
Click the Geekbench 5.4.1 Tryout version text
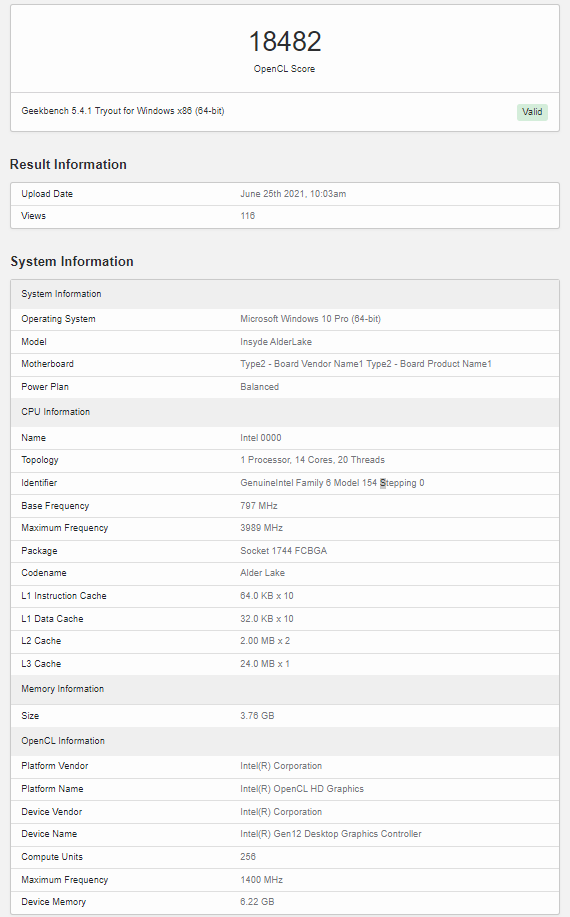coord(123,111)
